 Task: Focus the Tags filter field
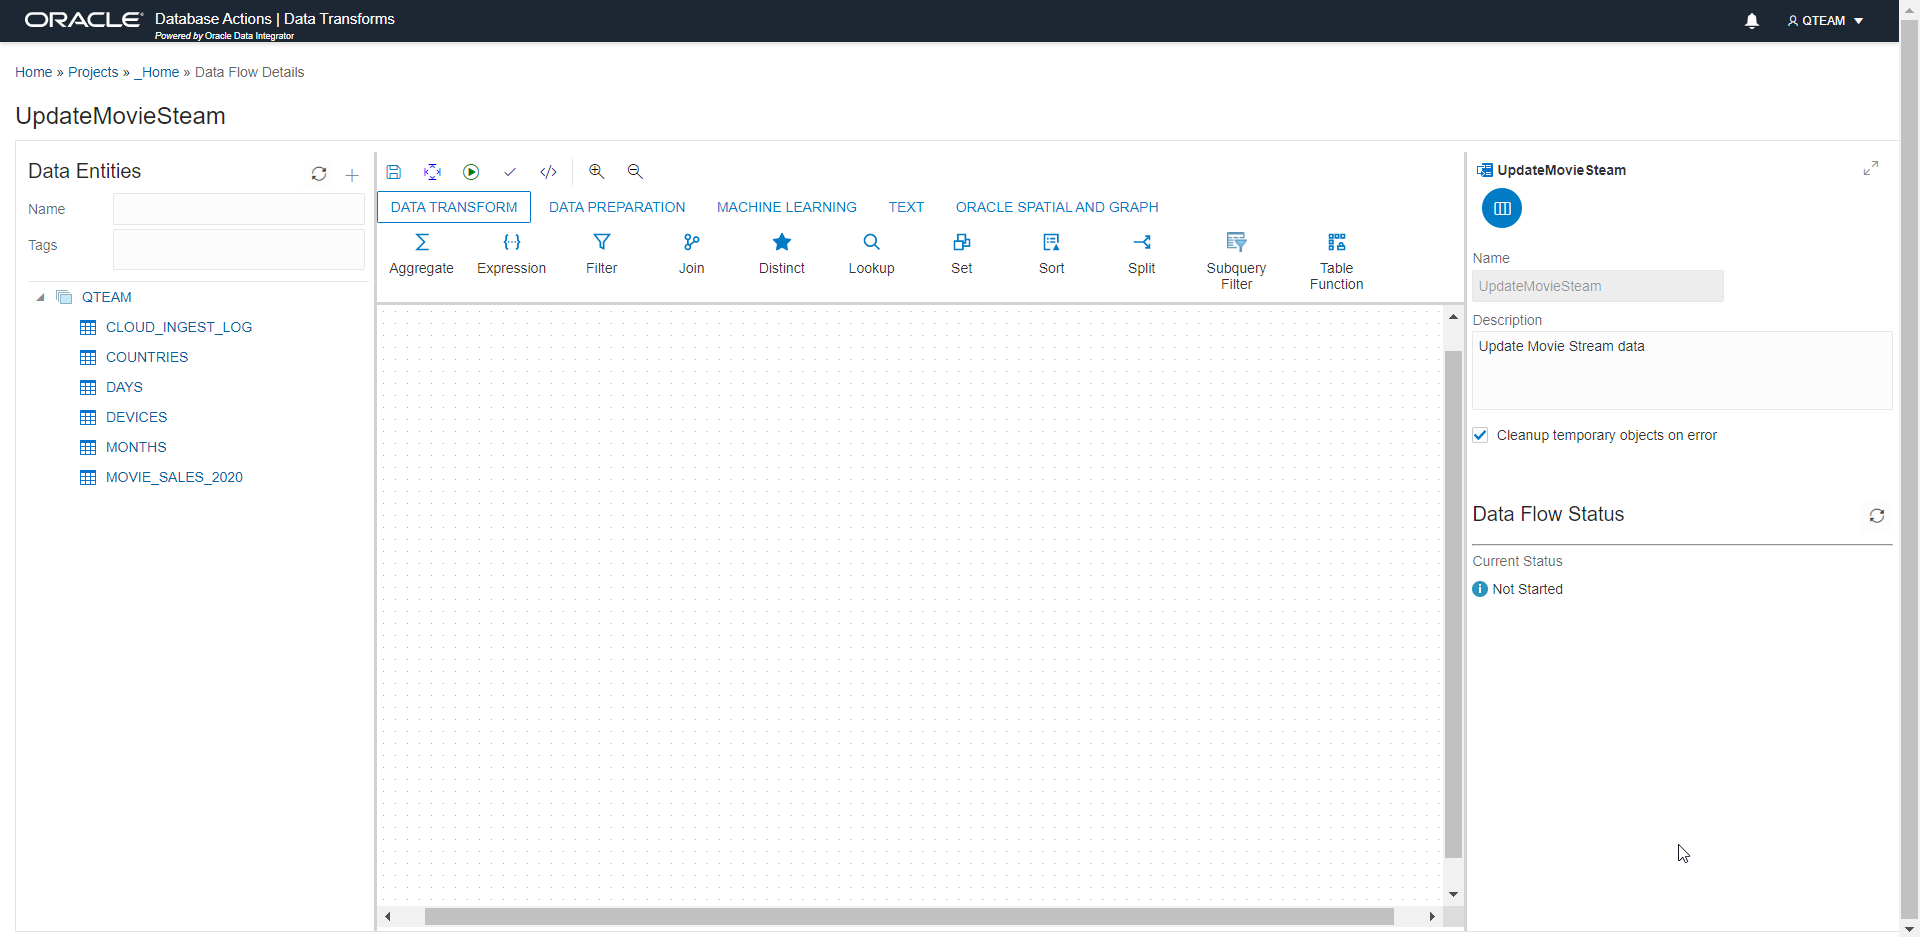pos(239,249)
